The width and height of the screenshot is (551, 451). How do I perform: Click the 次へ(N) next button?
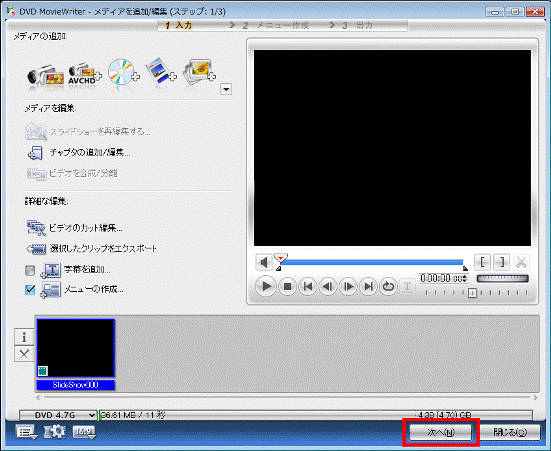(x=441, y=432)
